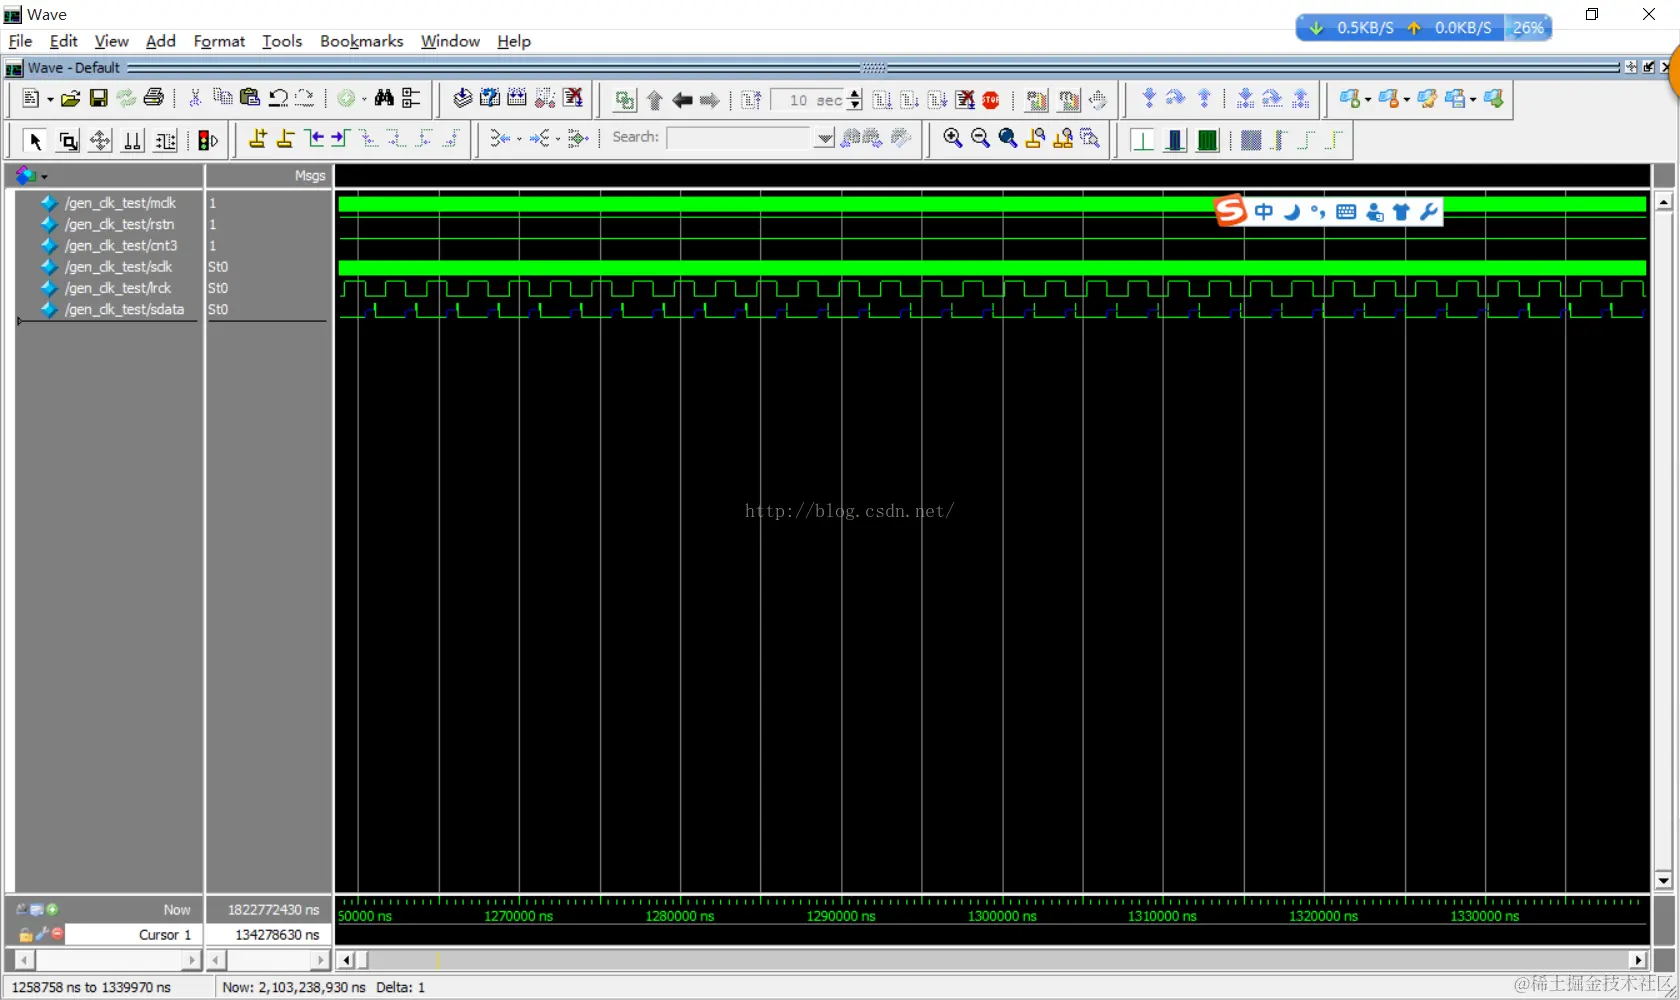
Task: Stop the simulation with the red STOP icon
Action: [x=991, y=100]
